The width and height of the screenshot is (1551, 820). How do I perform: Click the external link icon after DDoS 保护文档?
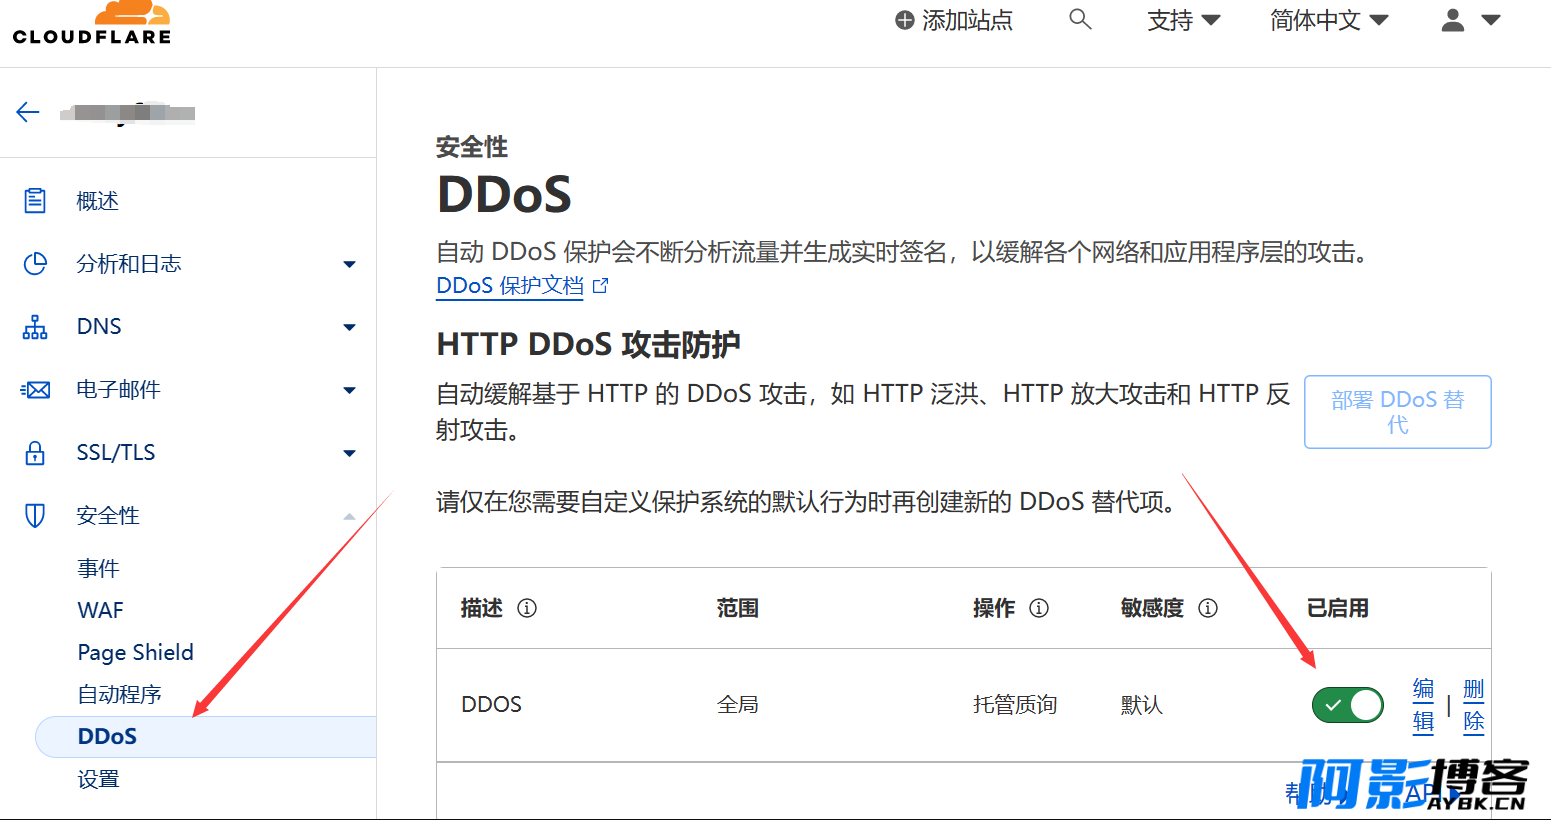600,286
